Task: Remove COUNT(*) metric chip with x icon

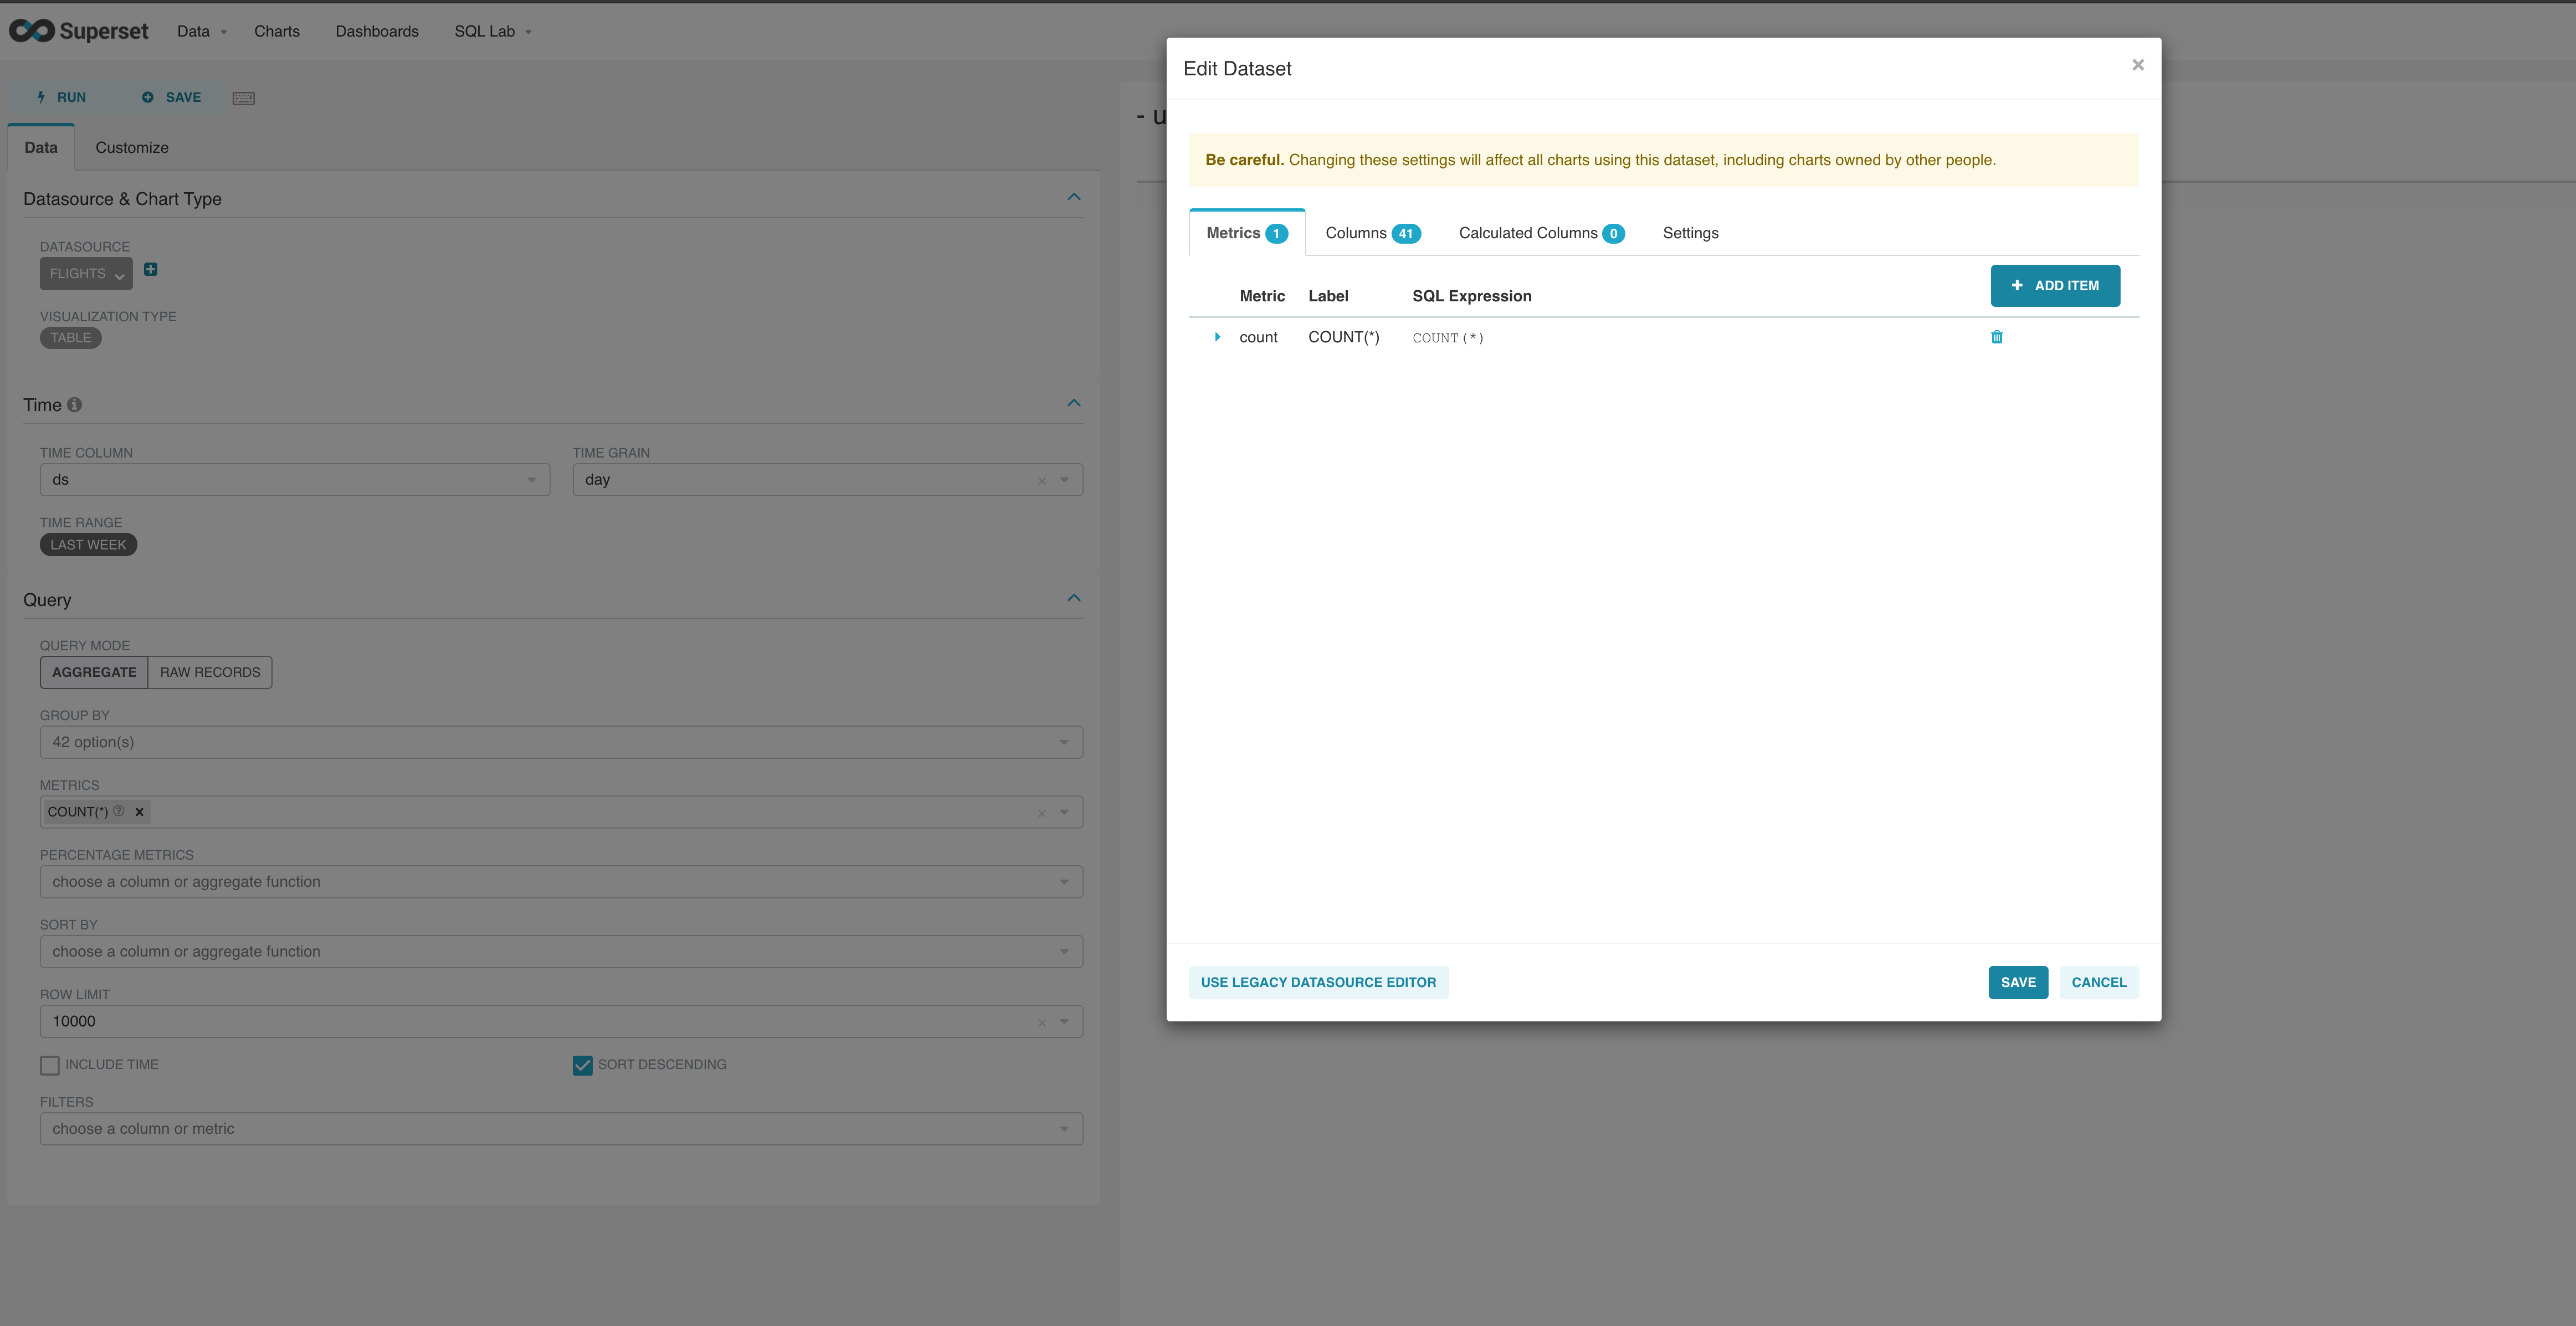Action: click(x=139, y=811)
